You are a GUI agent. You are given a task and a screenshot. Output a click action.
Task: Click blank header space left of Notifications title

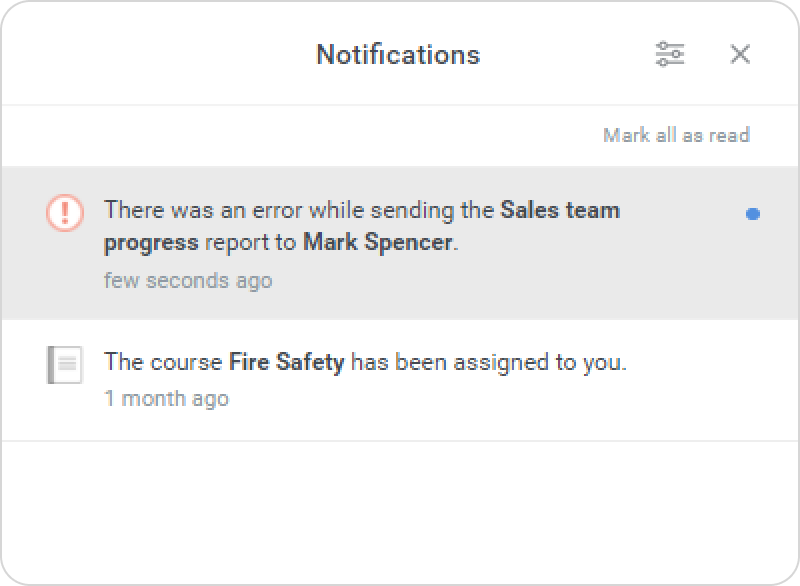(150, 54)
